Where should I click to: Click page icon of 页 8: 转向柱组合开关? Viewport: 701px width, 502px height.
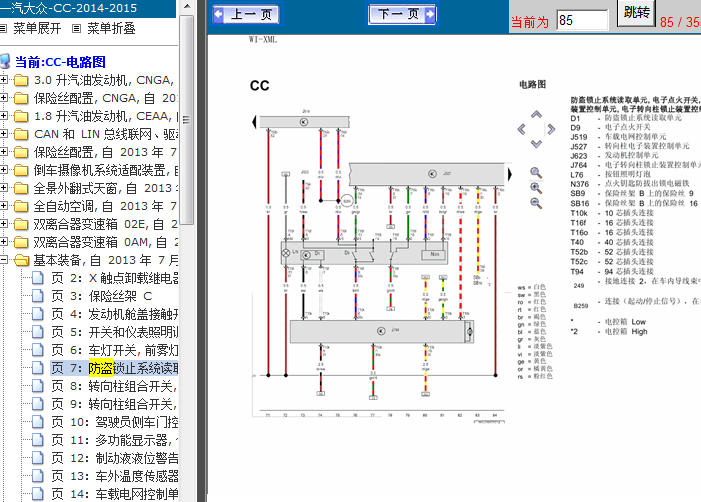coord(38,386)
